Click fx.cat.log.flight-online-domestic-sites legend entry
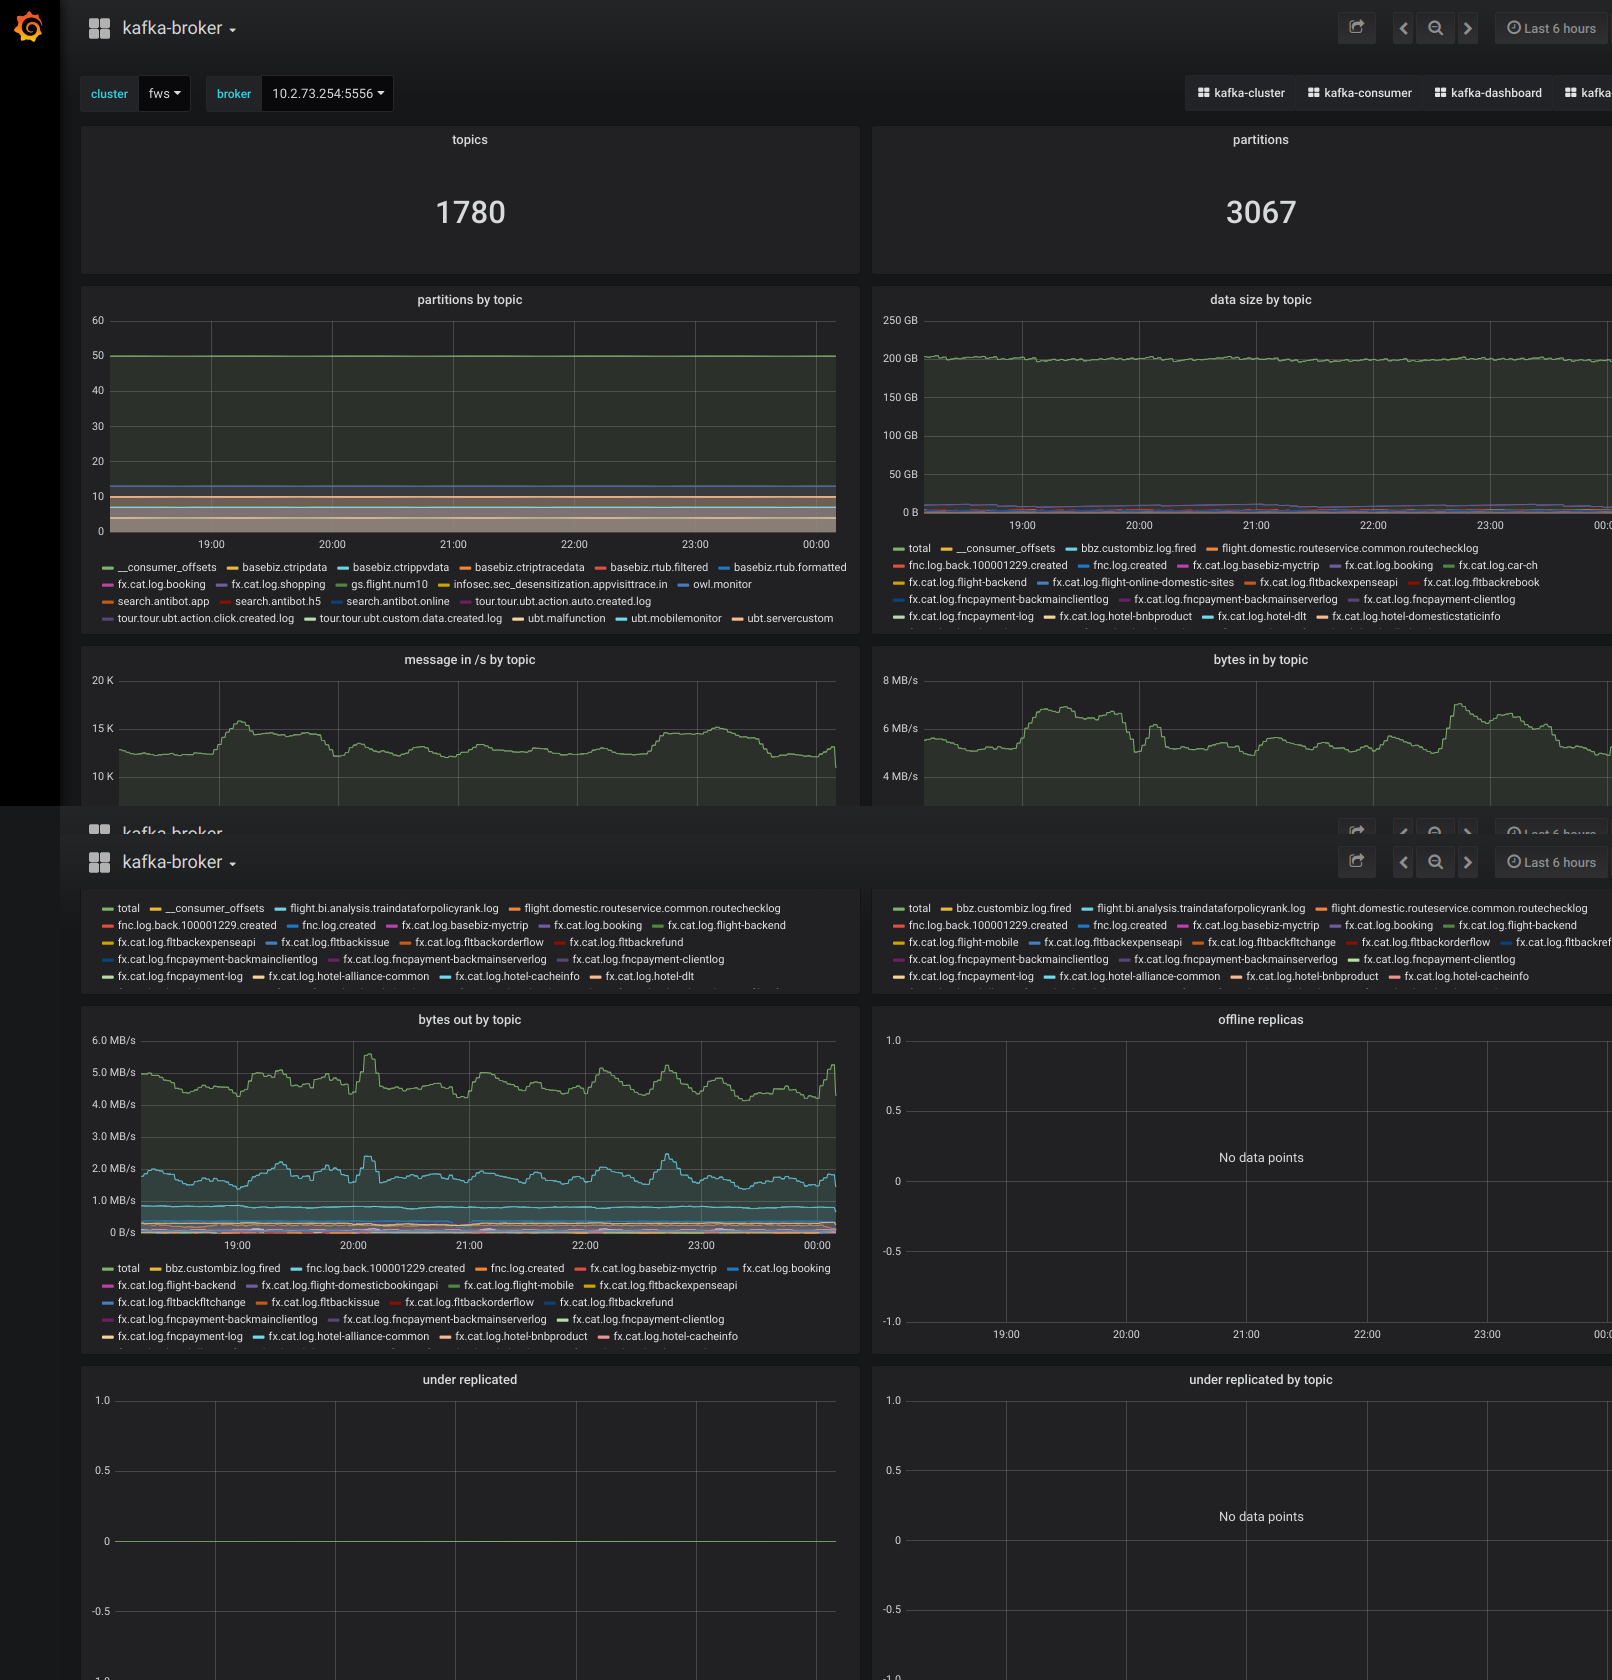 (x=1143, y=583)
